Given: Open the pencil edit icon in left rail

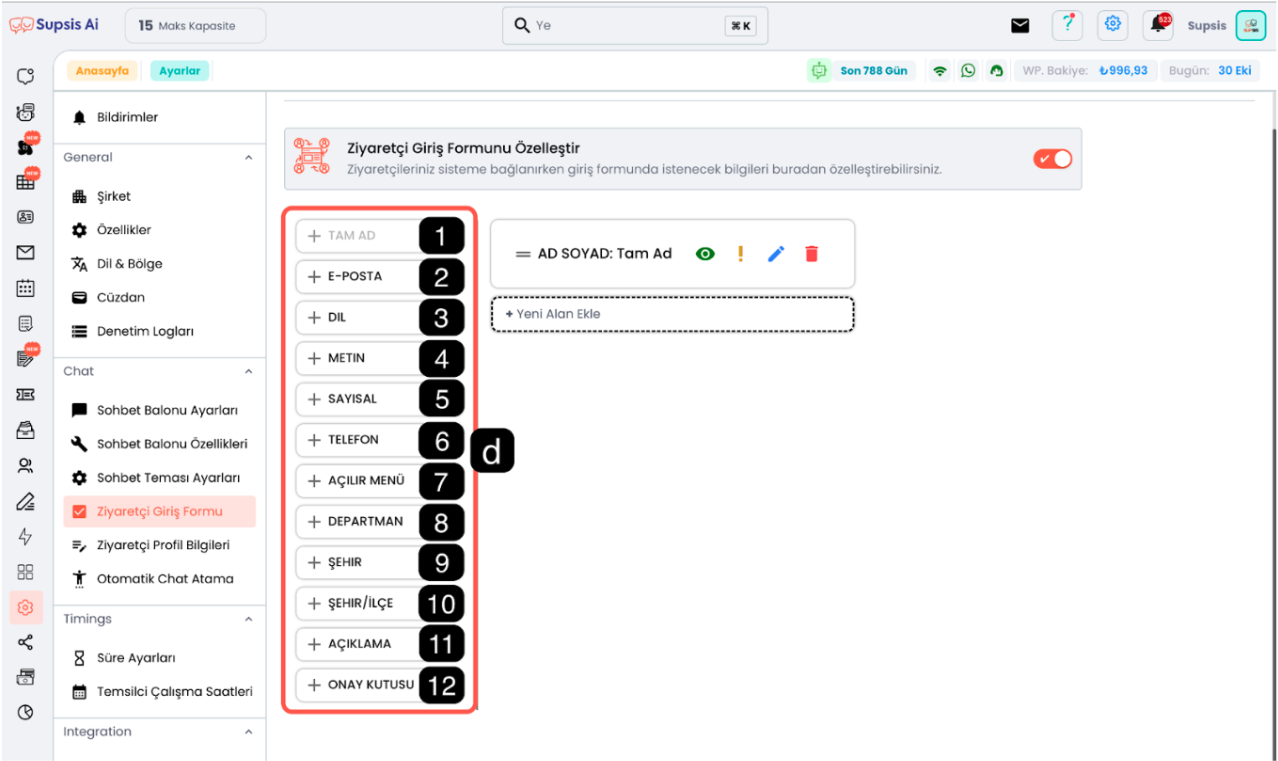Looking at the screenshot, I should click(26, 501).
